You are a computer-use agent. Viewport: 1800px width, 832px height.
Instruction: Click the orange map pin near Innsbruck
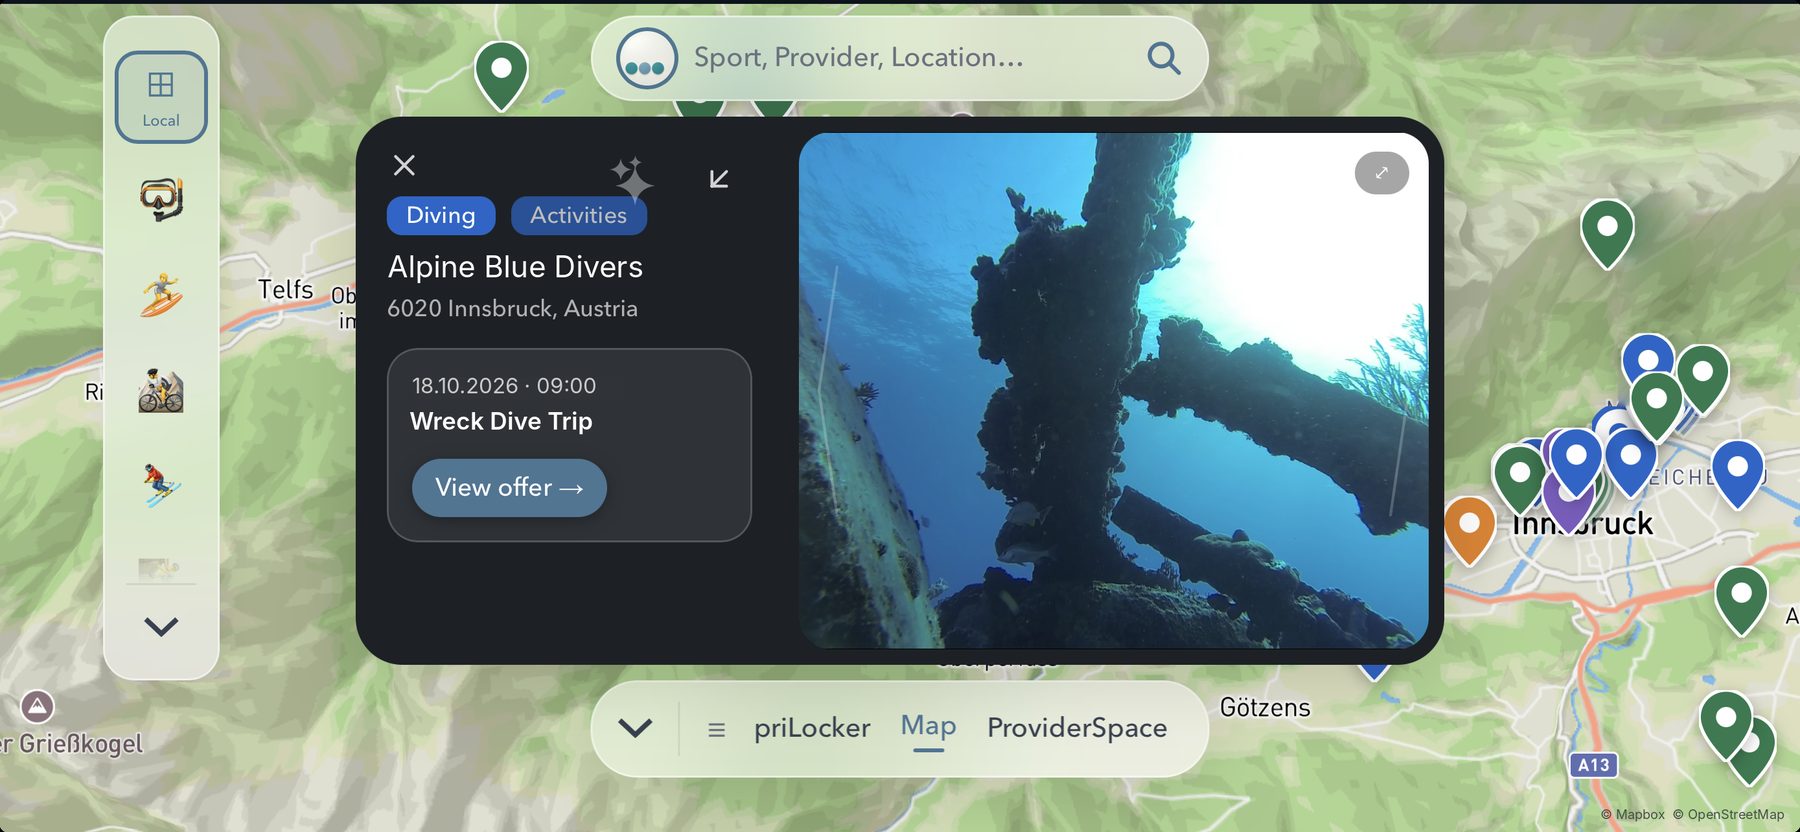click(1469, 529)
